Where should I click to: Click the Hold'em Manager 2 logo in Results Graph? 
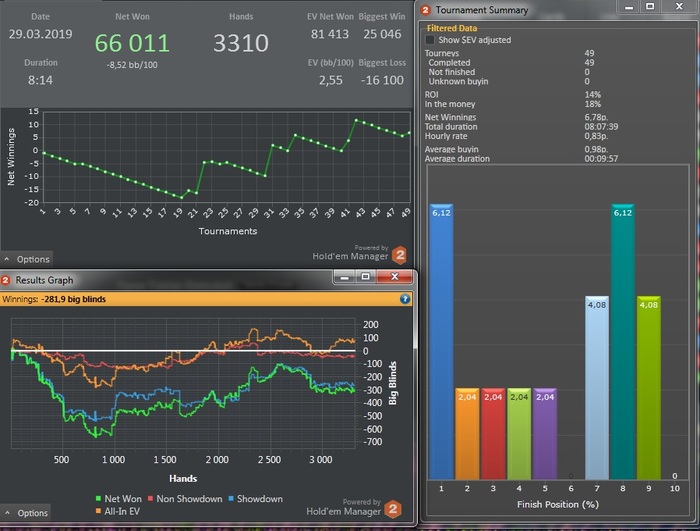pos(393,509)
